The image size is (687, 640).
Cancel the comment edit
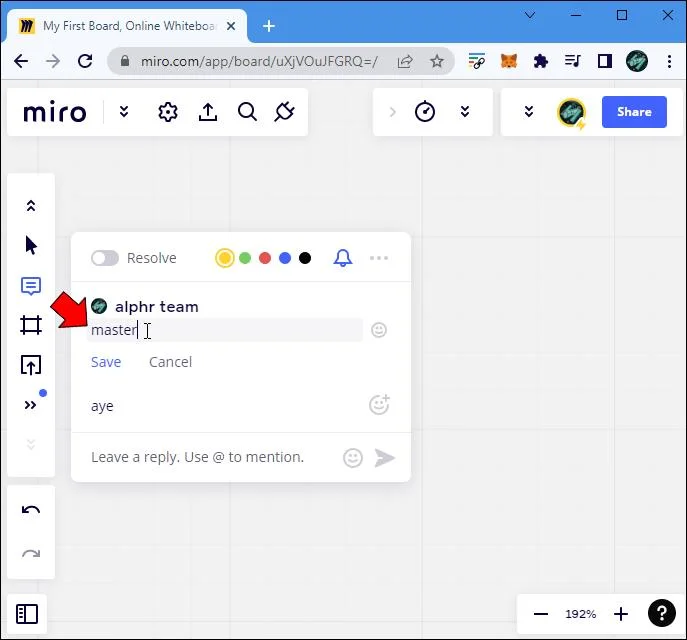pos(170,362)
